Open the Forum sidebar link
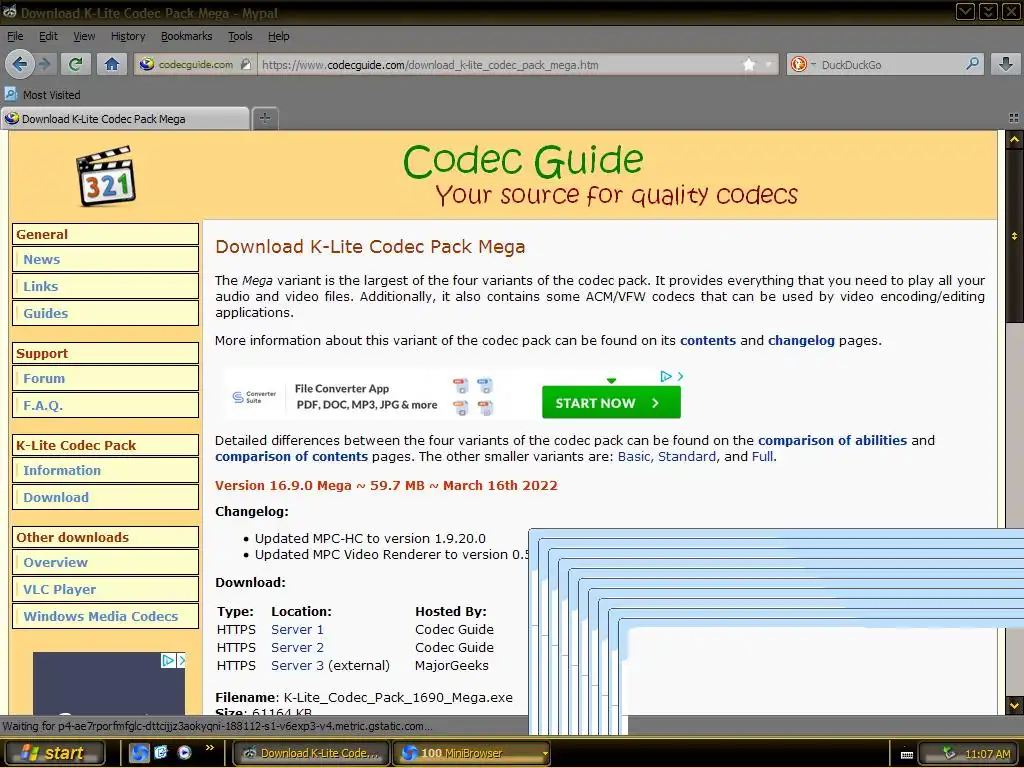Image resolution: width=1024 pixels, height=768 pixels. click(x=44, y=378)
